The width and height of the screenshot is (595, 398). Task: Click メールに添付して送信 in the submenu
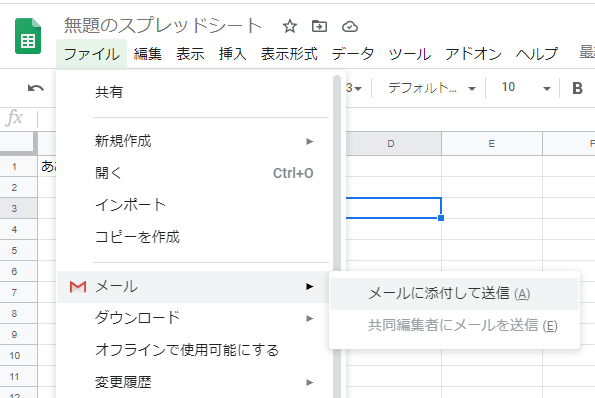[x=454, y=294]
